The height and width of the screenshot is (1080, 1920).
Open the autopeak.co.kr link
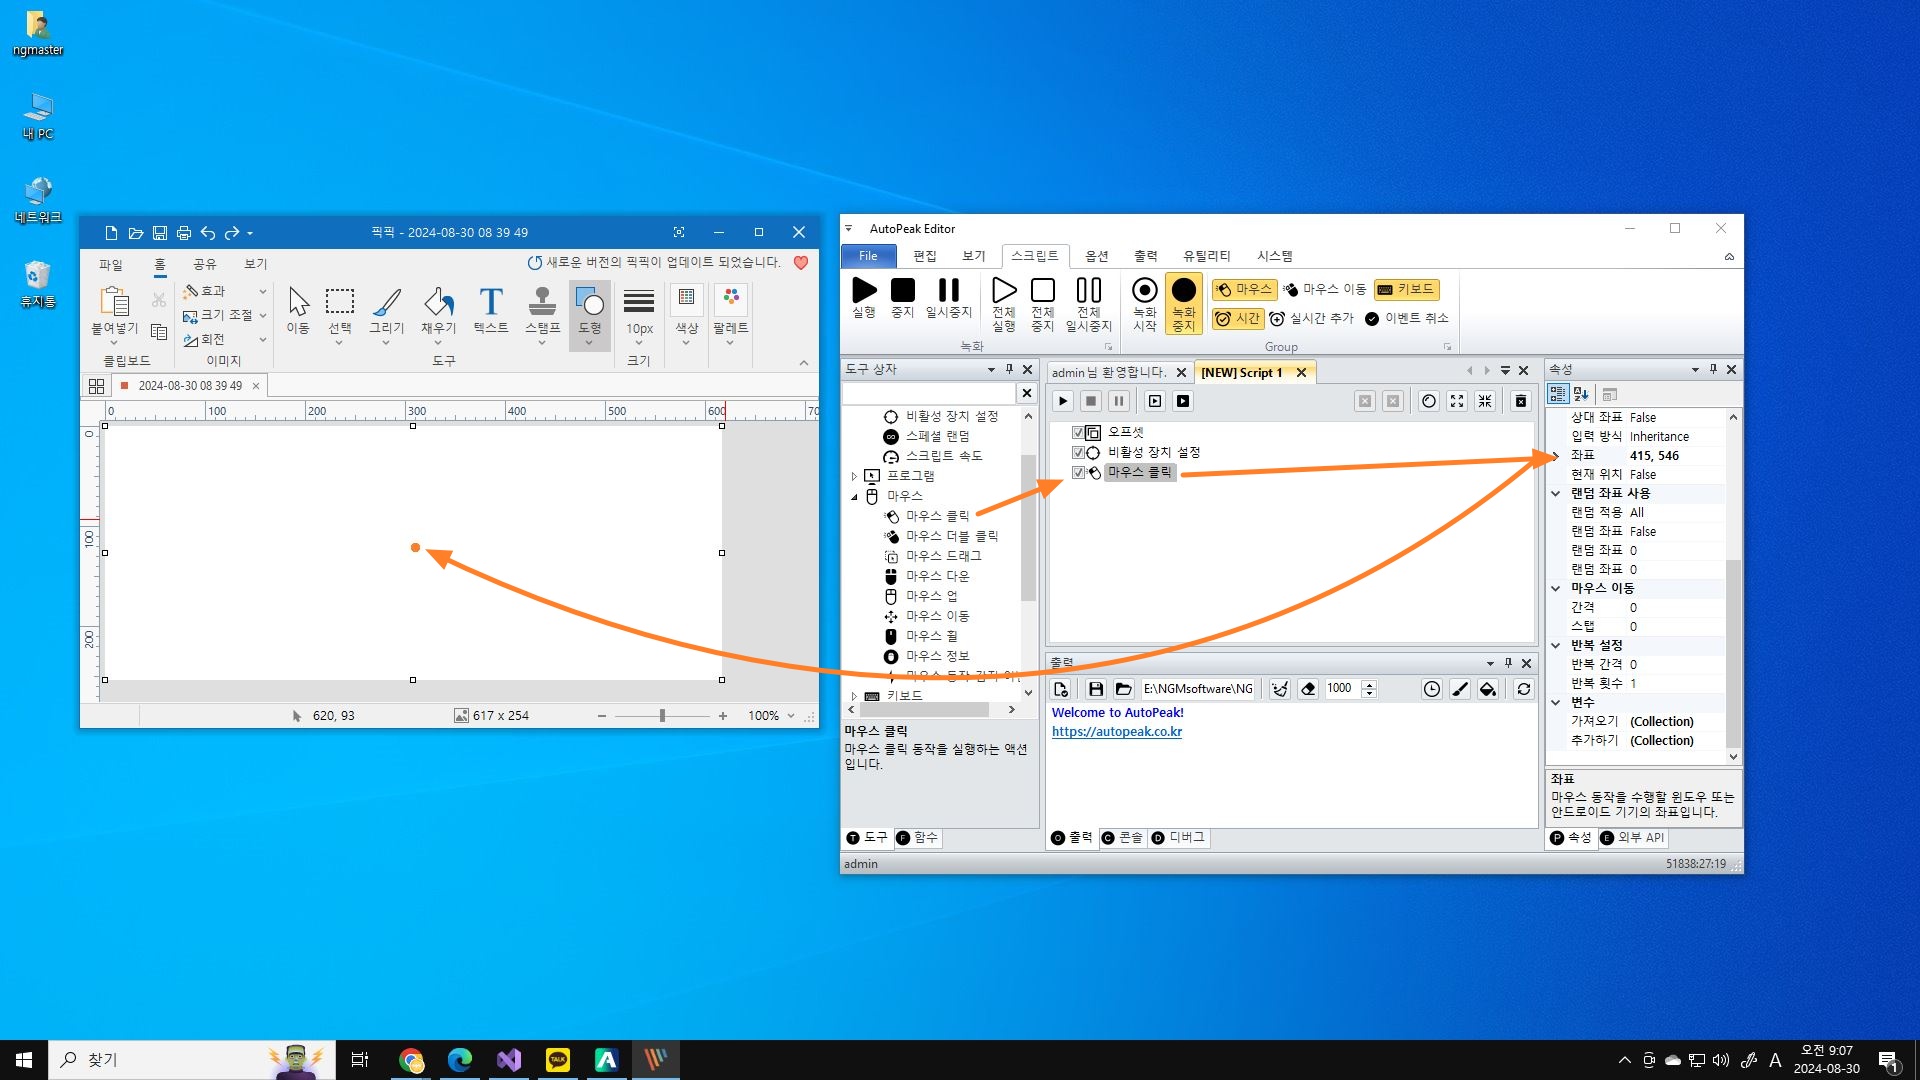tap(1116, 732)
